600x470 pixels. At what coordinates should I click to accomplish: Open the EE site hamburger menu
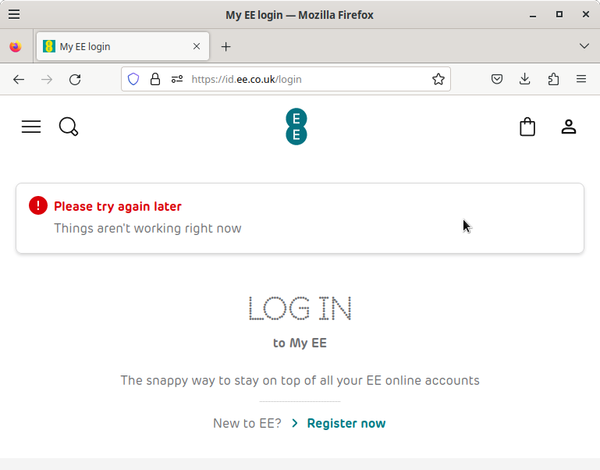[x=31, y=127]
